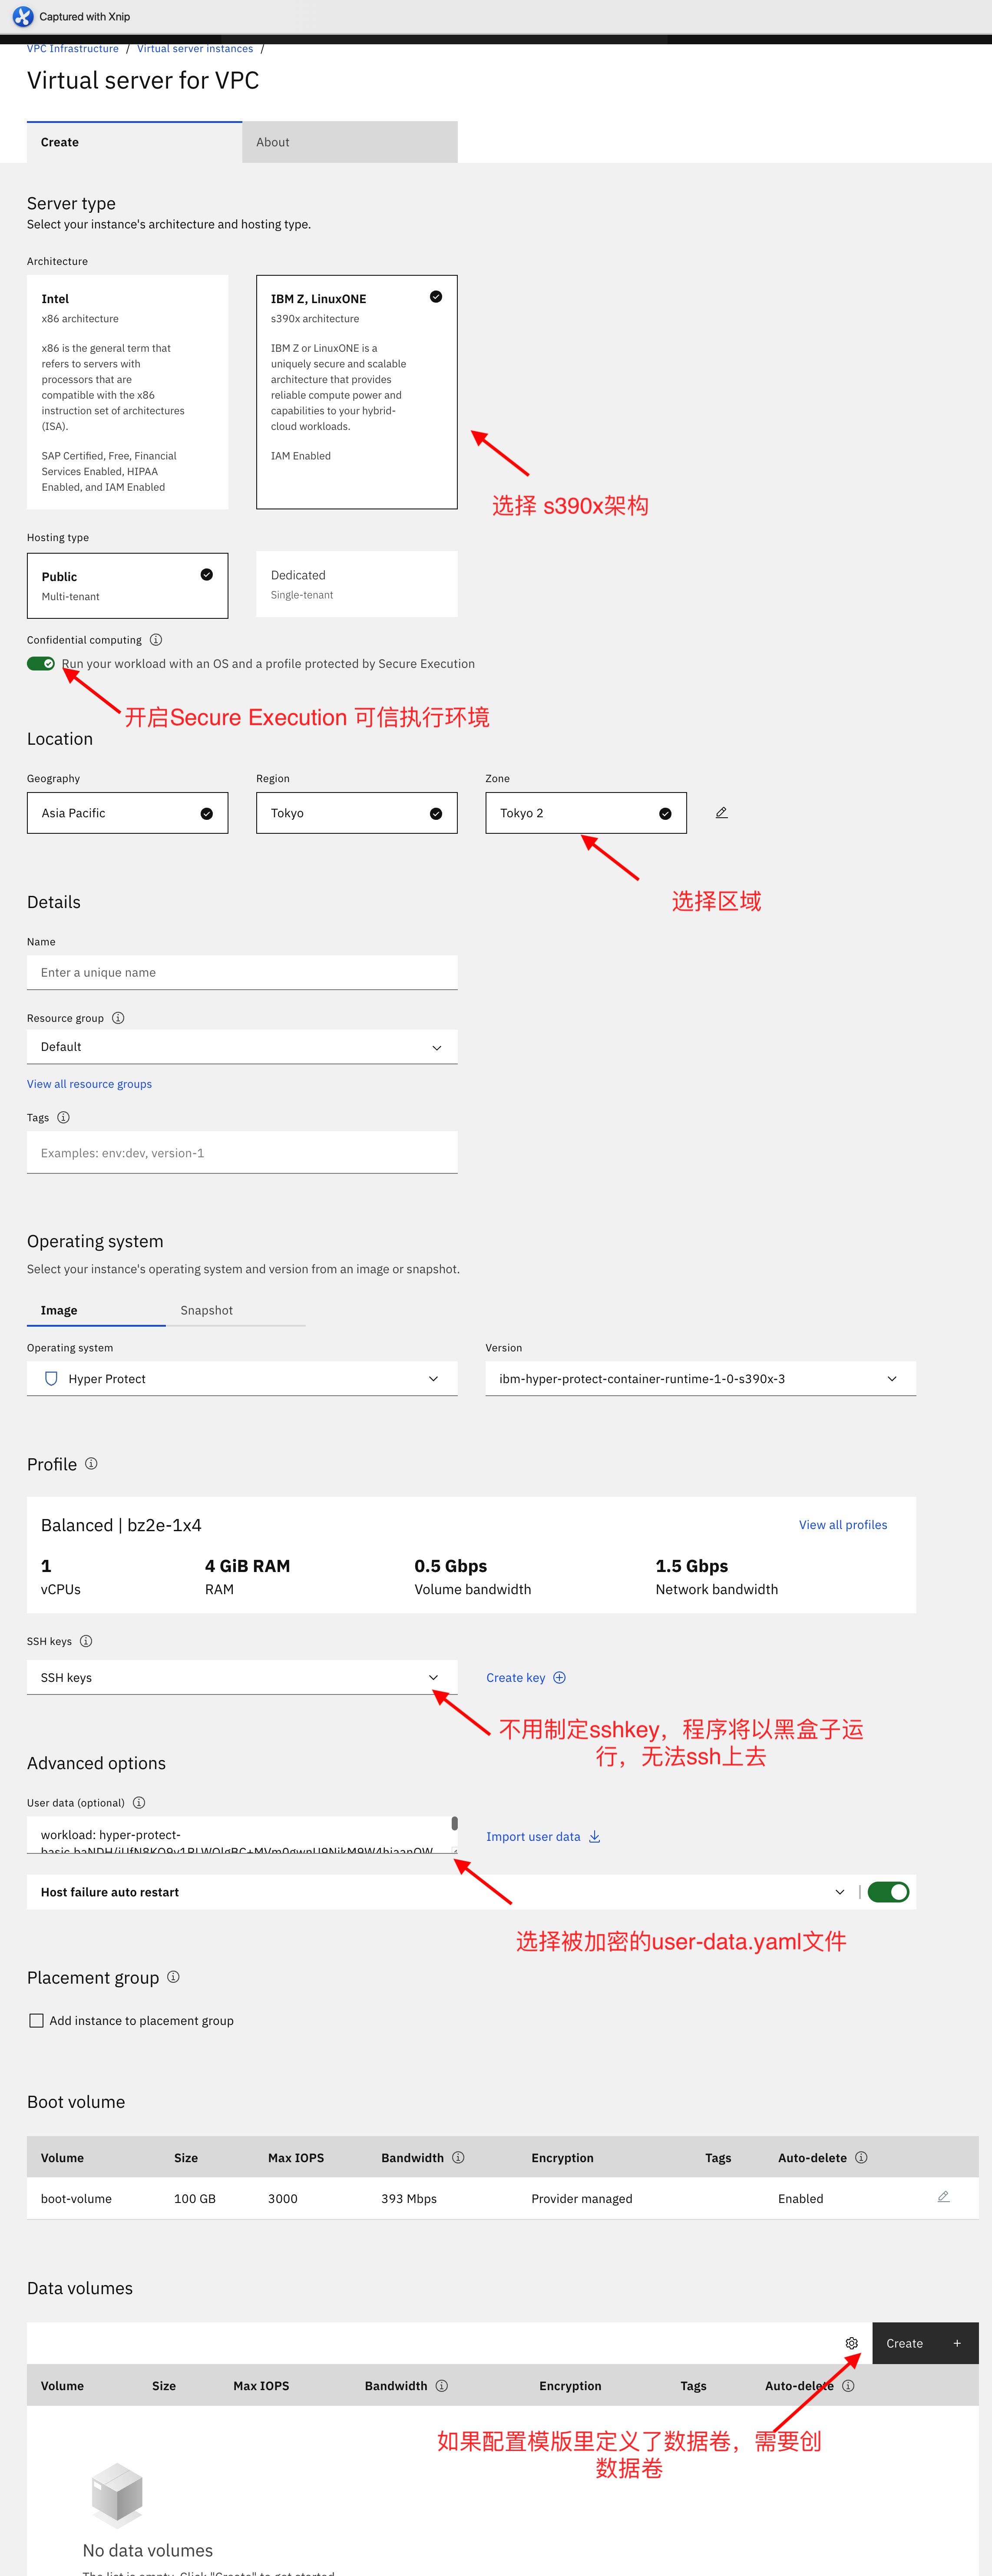Open Version image dropdown
992x2576 pixels.
pos(701,1379)
